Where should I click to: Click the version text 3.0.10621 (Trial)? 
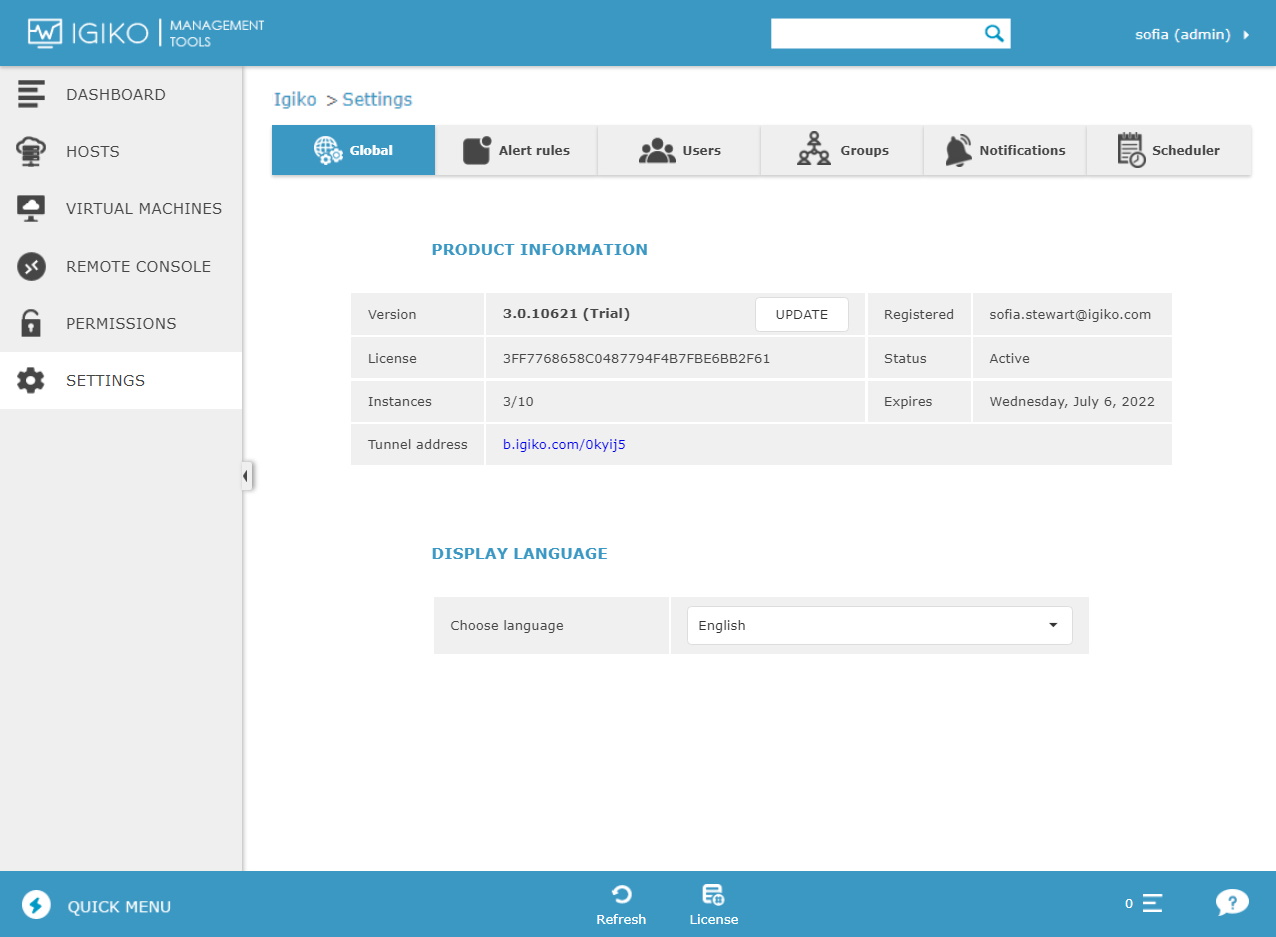coord(566,313)
